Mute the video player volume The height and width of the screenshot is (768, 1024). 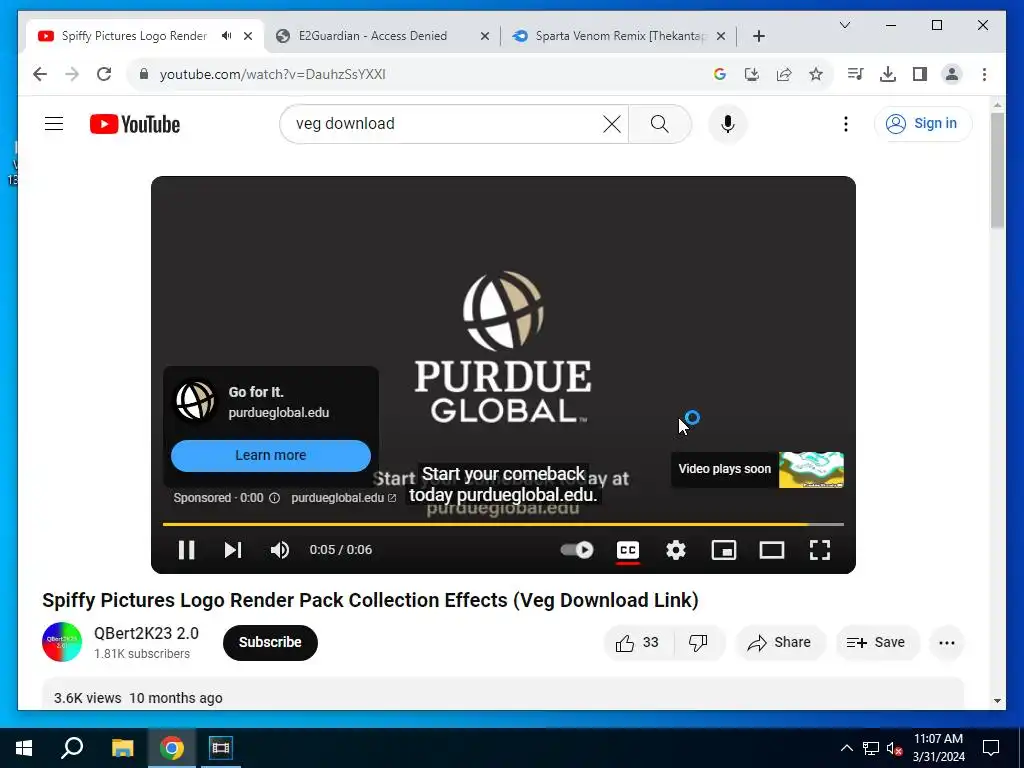coord(280,550)
